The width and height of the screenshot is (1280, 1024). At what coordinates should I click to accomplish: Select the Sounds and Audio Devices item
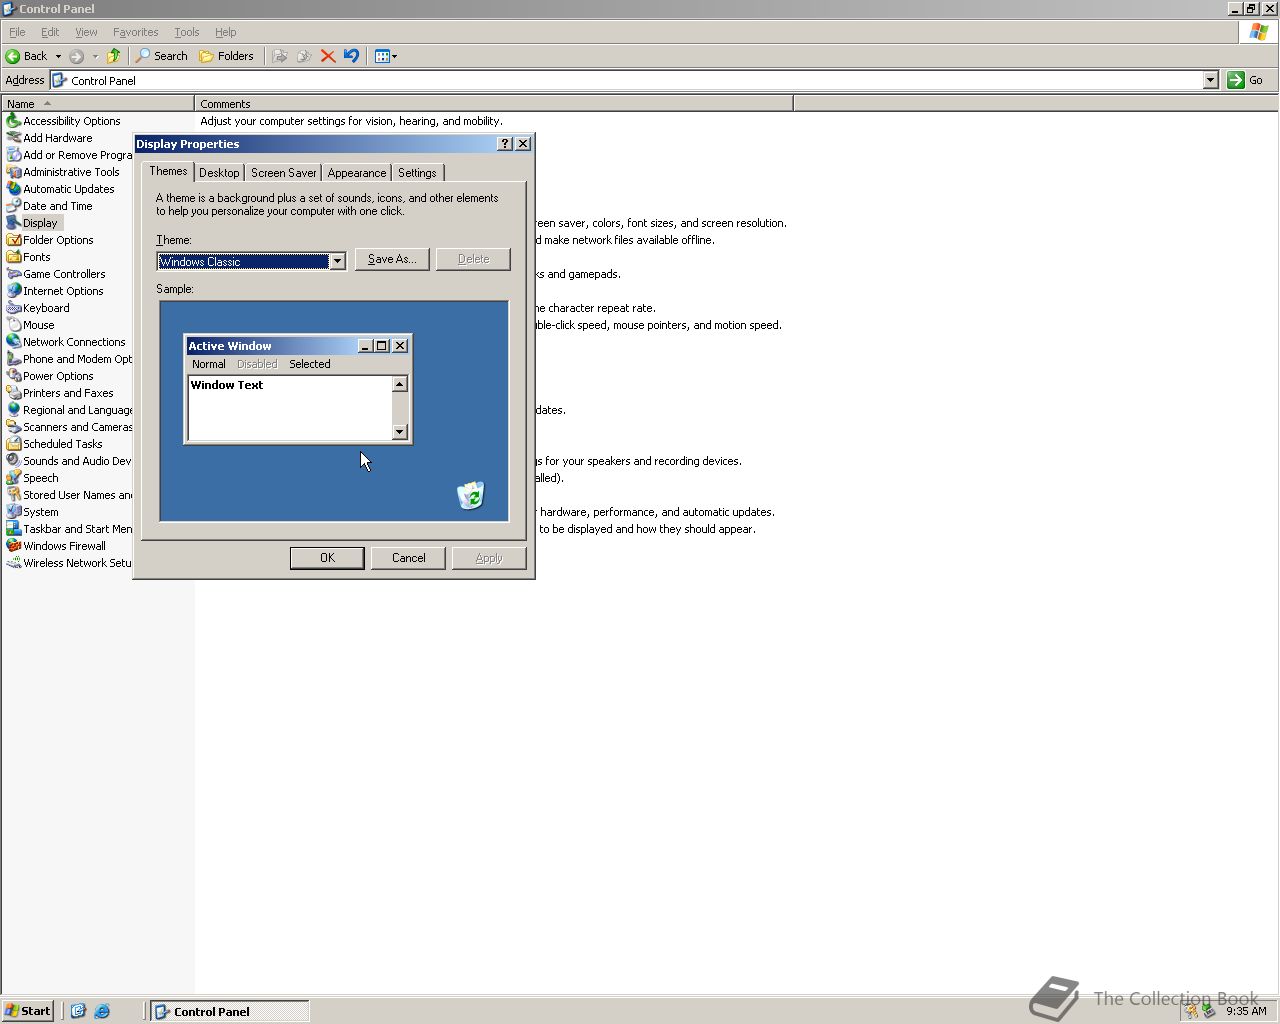(69, 461)
